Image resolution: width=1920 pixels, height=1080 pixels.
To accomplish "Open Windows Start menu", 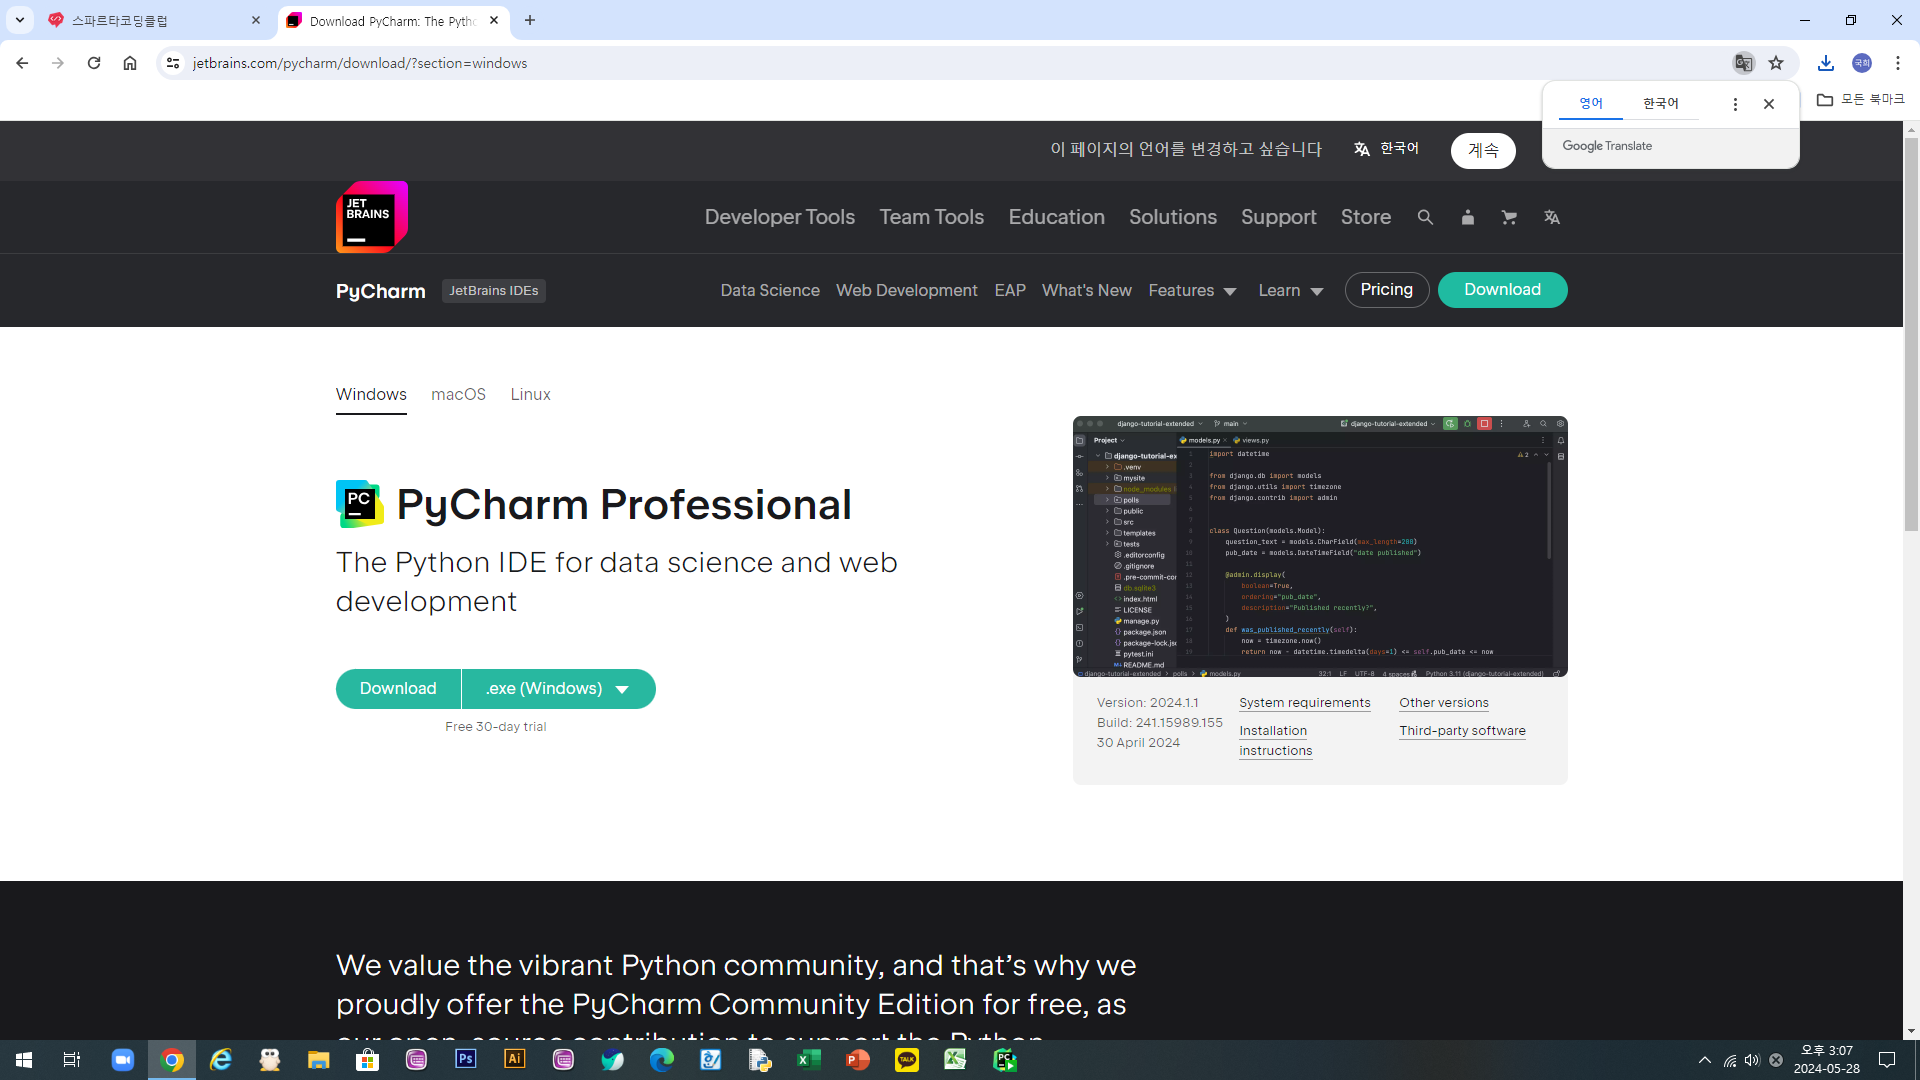I will pyautogui.click(x=24, y=1060).
